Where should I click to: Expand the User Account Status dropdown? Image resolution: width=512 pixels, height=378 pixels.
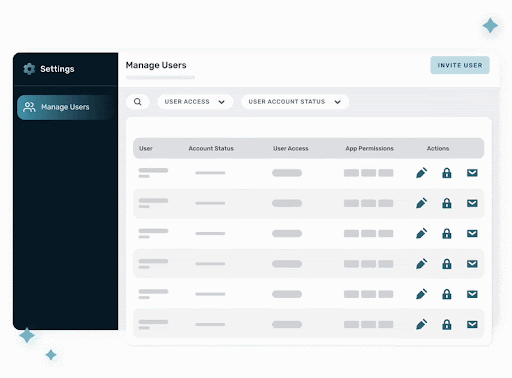click(295, 102)
